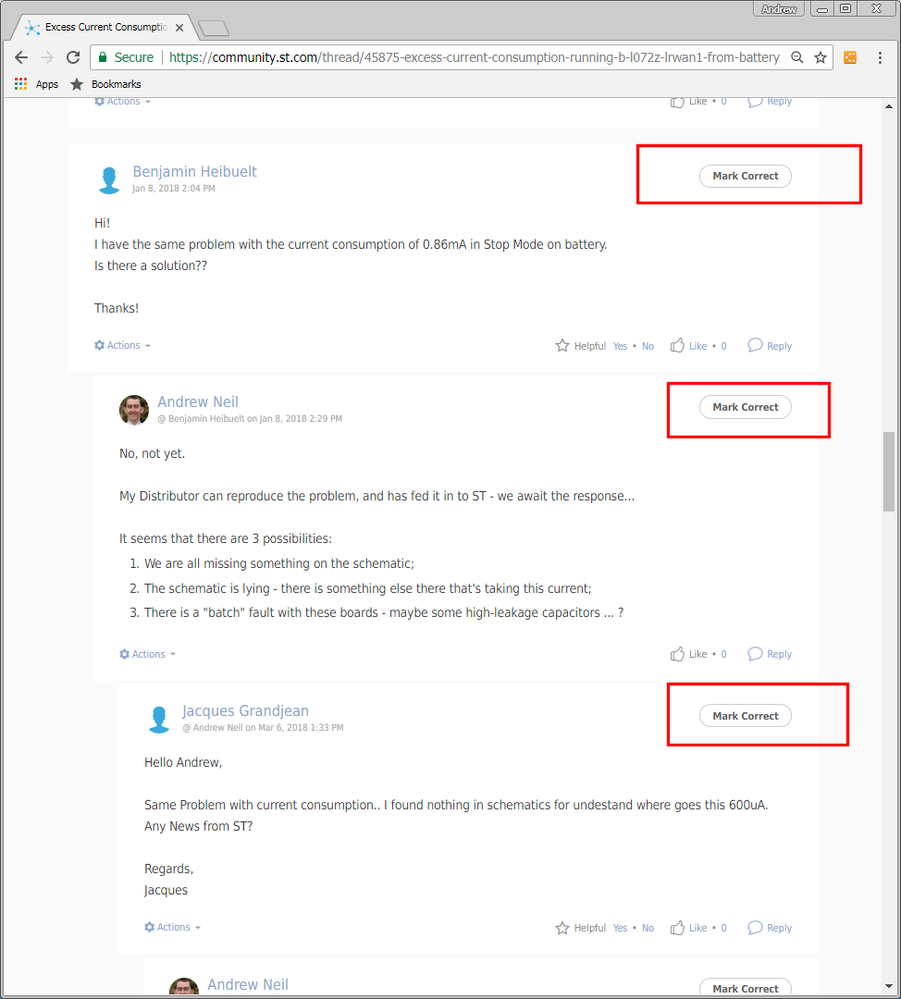Open the Chrome three-dot menu

click(880, 57)
